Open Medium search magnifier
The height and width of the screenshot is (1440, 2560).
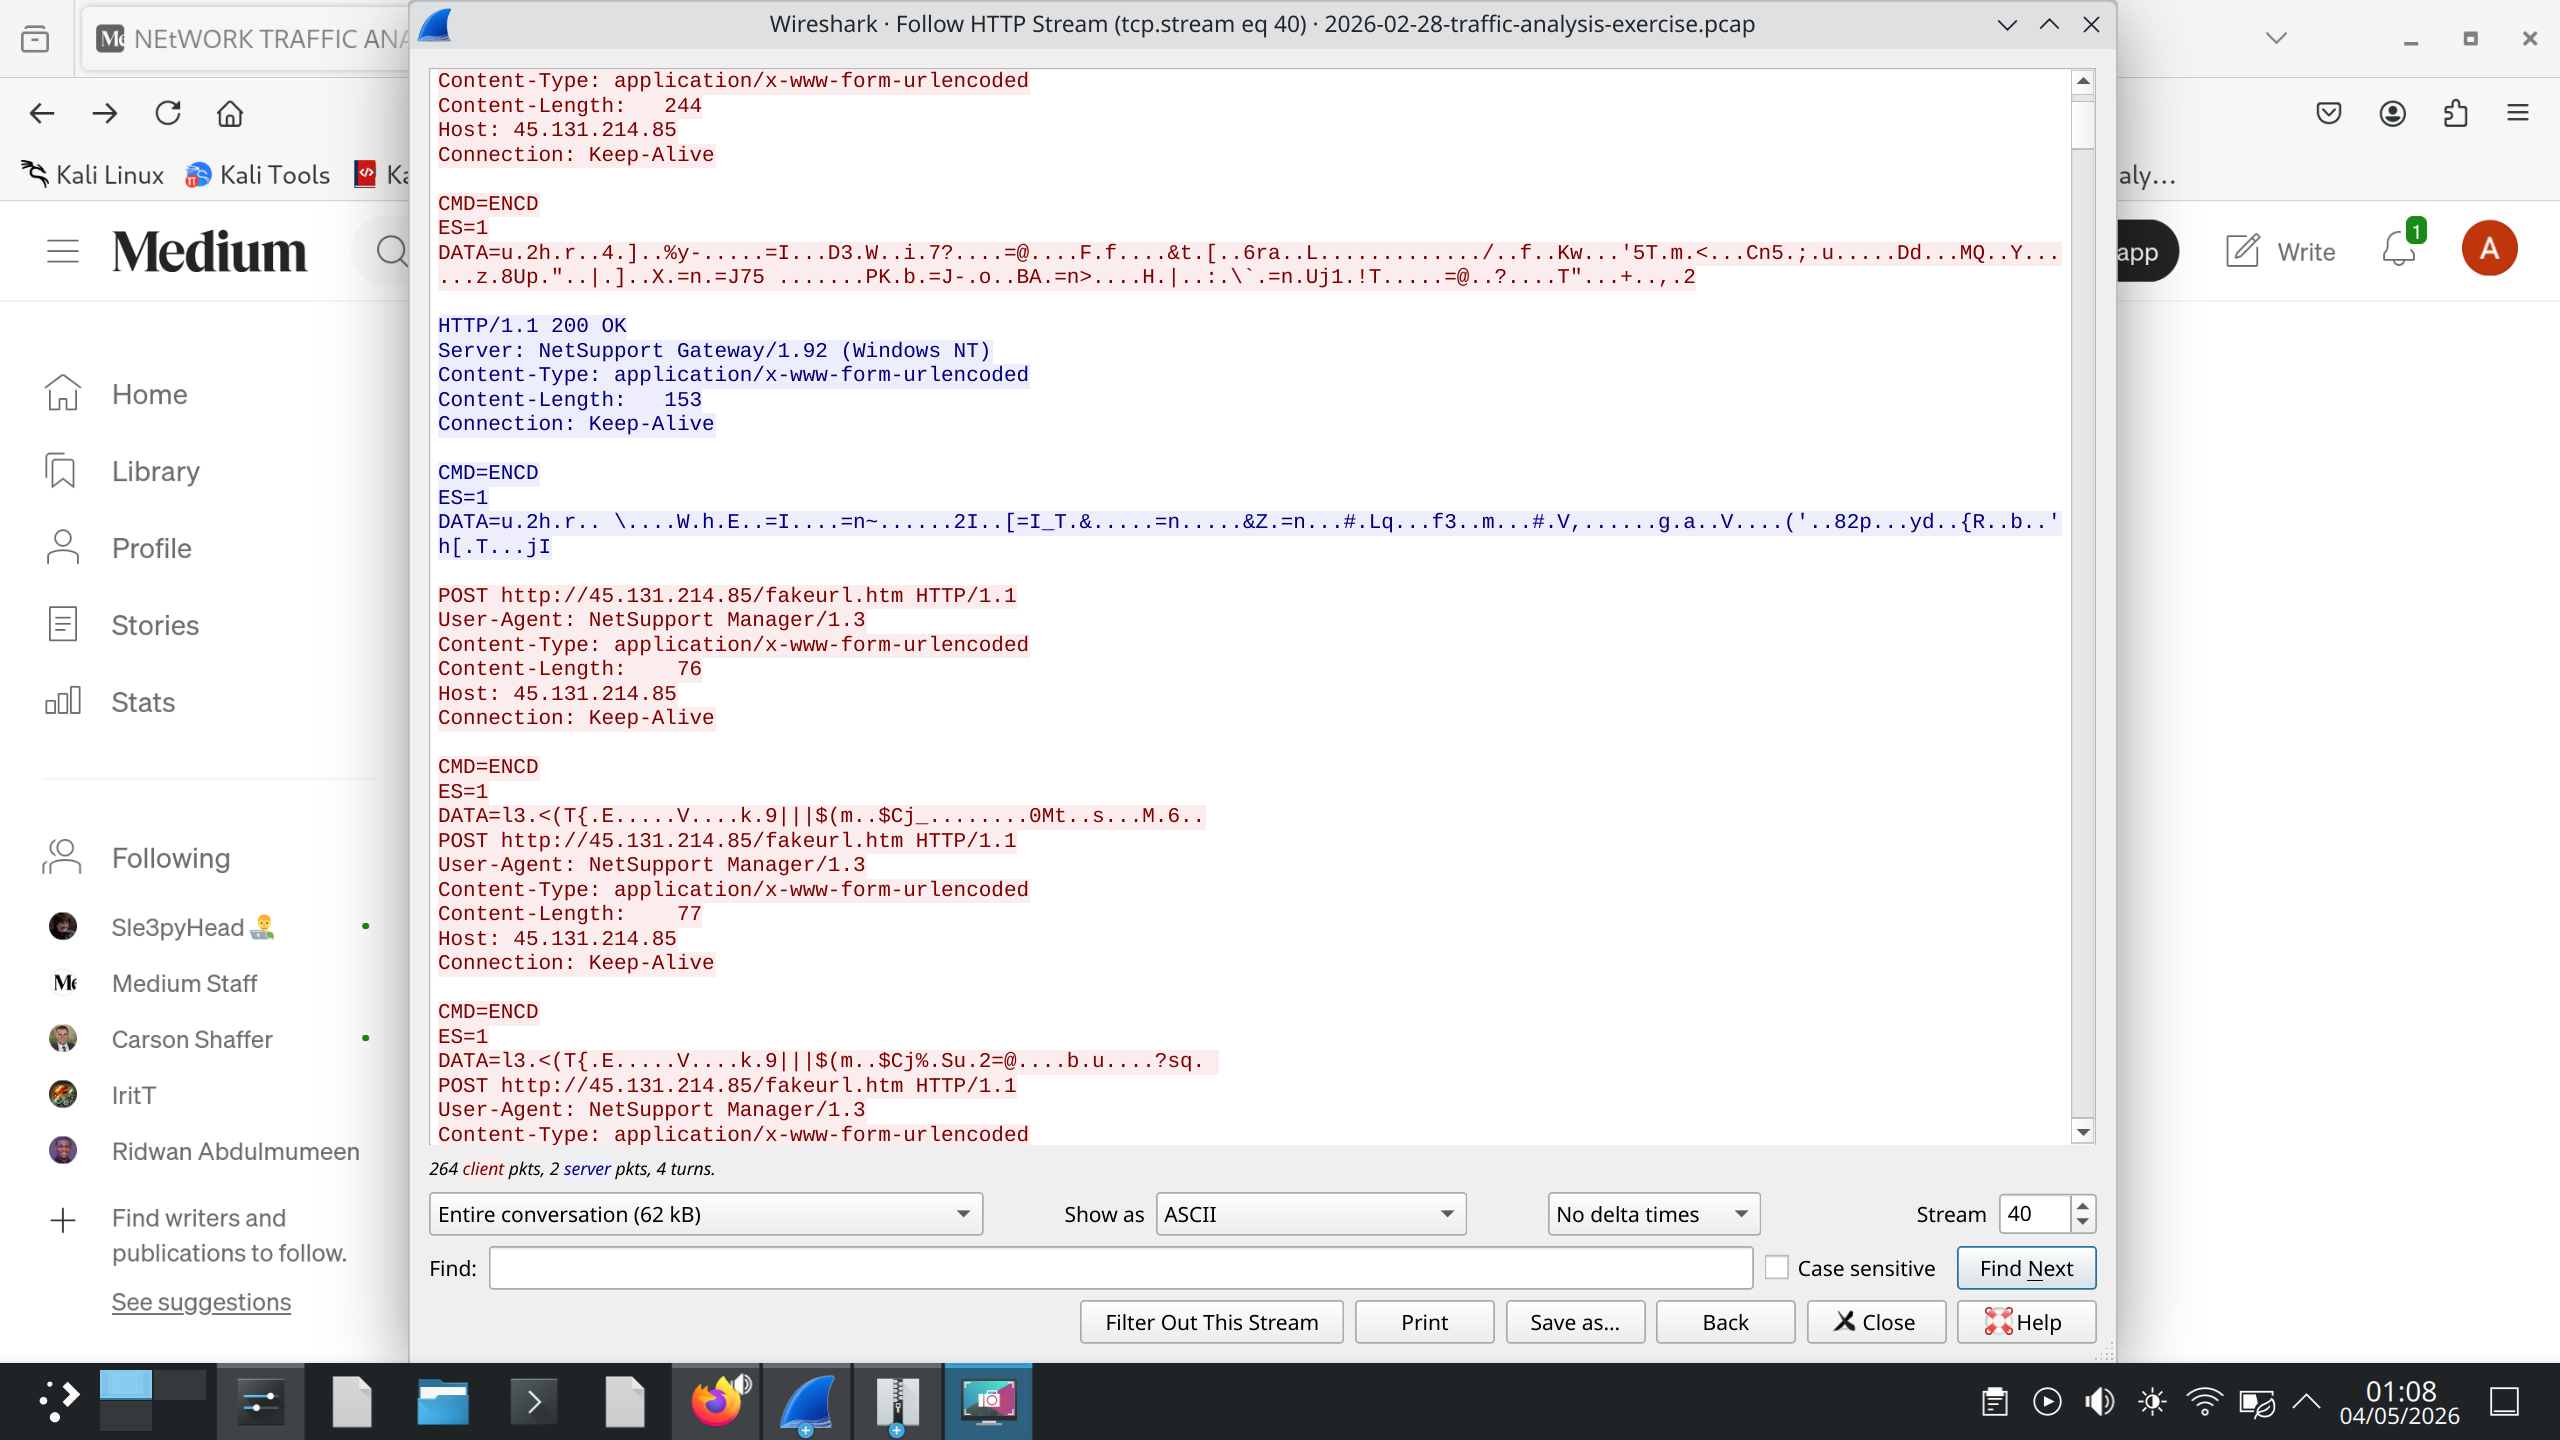tap(392, 251)
